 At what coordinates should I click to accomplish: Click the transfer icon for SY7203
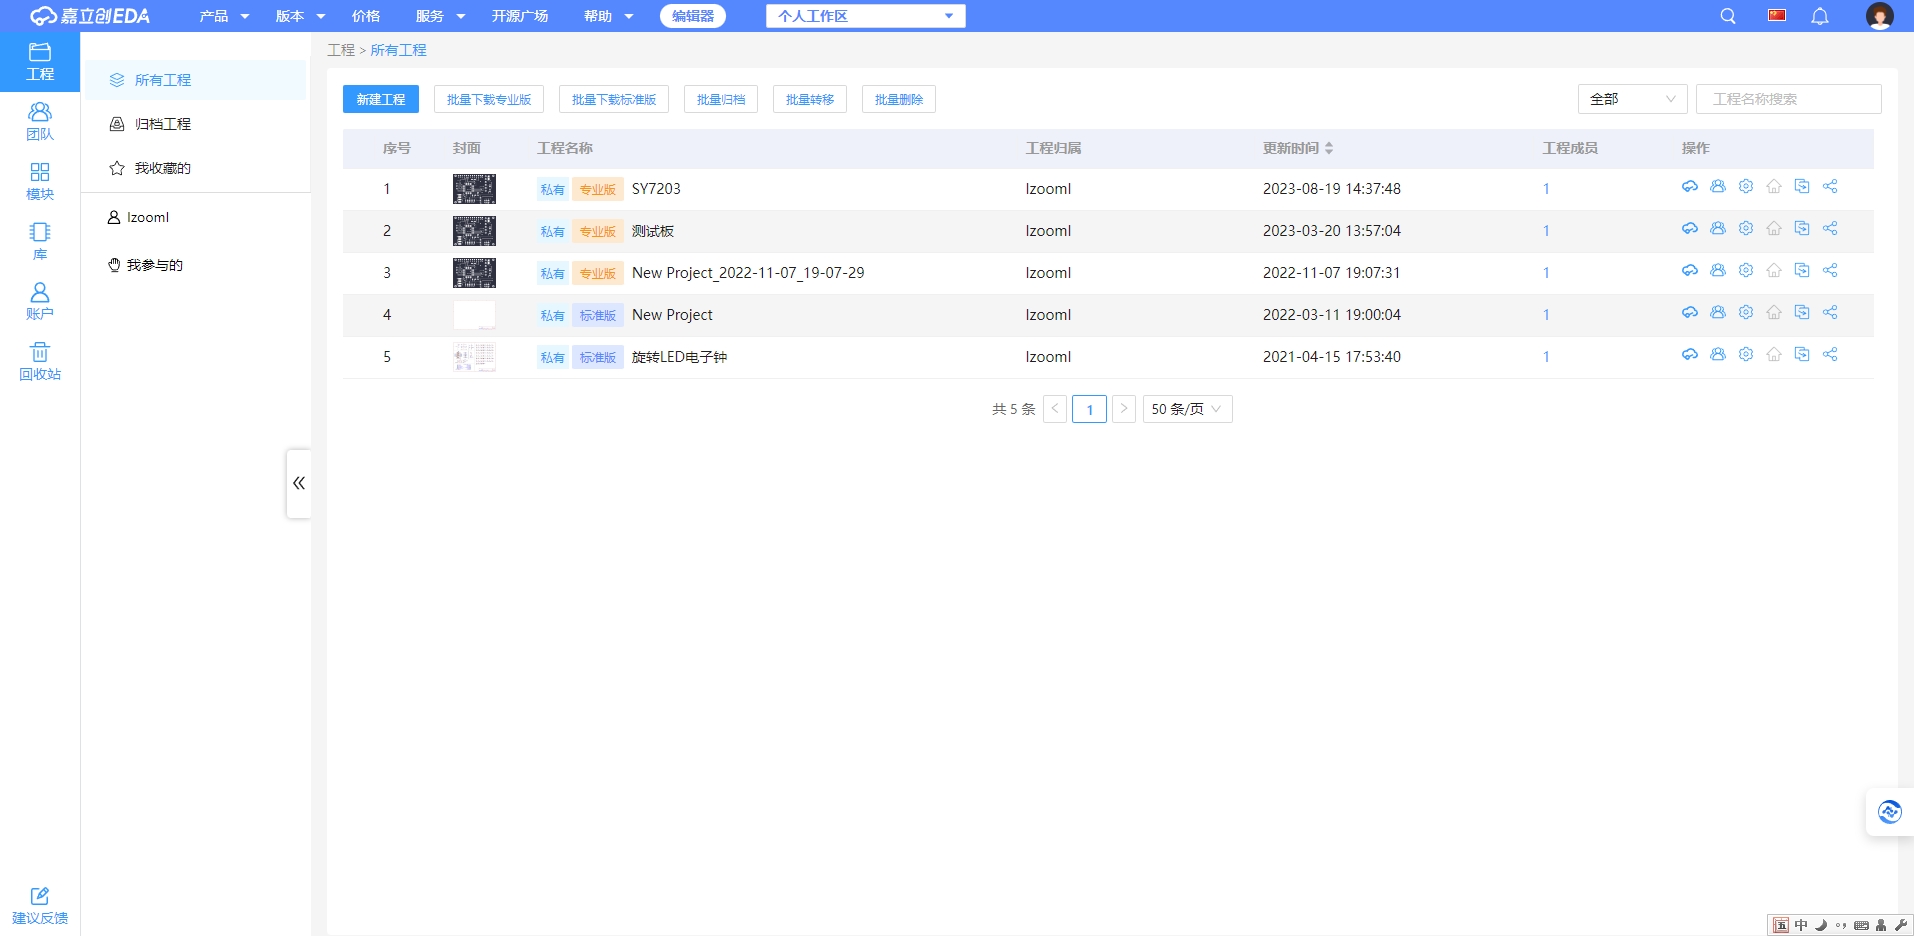coord(1802,187)
